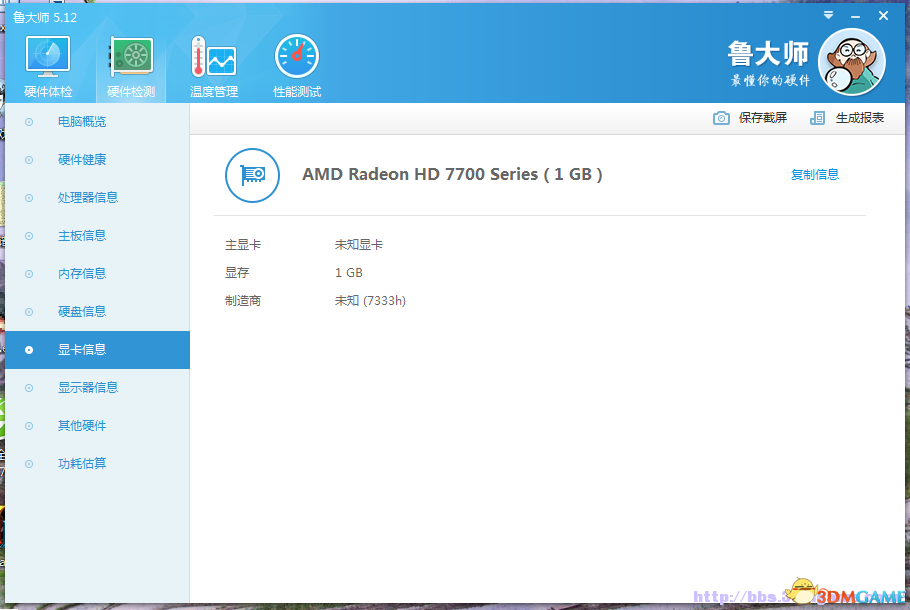Click the bullet beside 显示器信息
The image size is (910, 610).
(x=29, y=388)
